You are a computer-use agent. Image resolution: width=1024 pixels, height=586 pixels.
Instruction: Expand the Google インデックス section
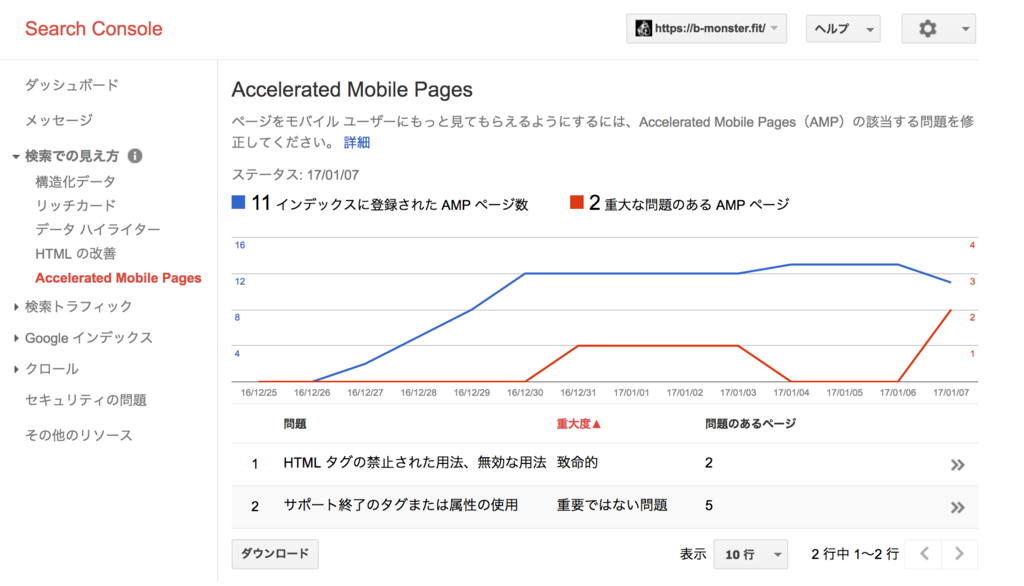click(x=16, y=338)
